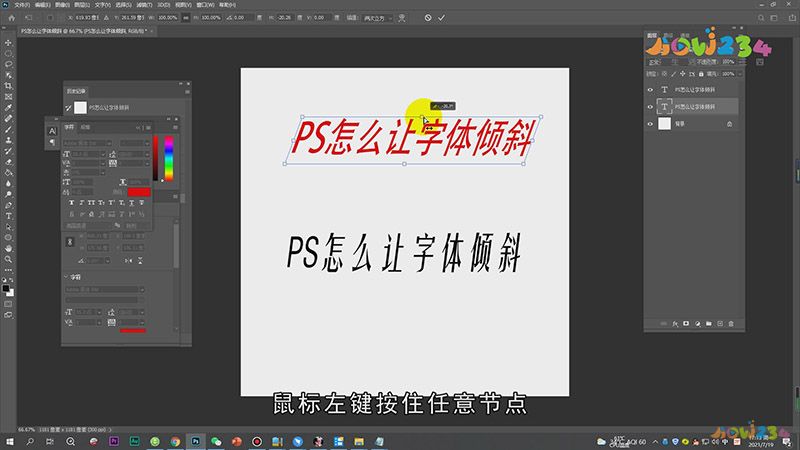This screenshot has width=800, height=450.
Task: Hide the background layer via eye icon
Action: tap(650, 123)
